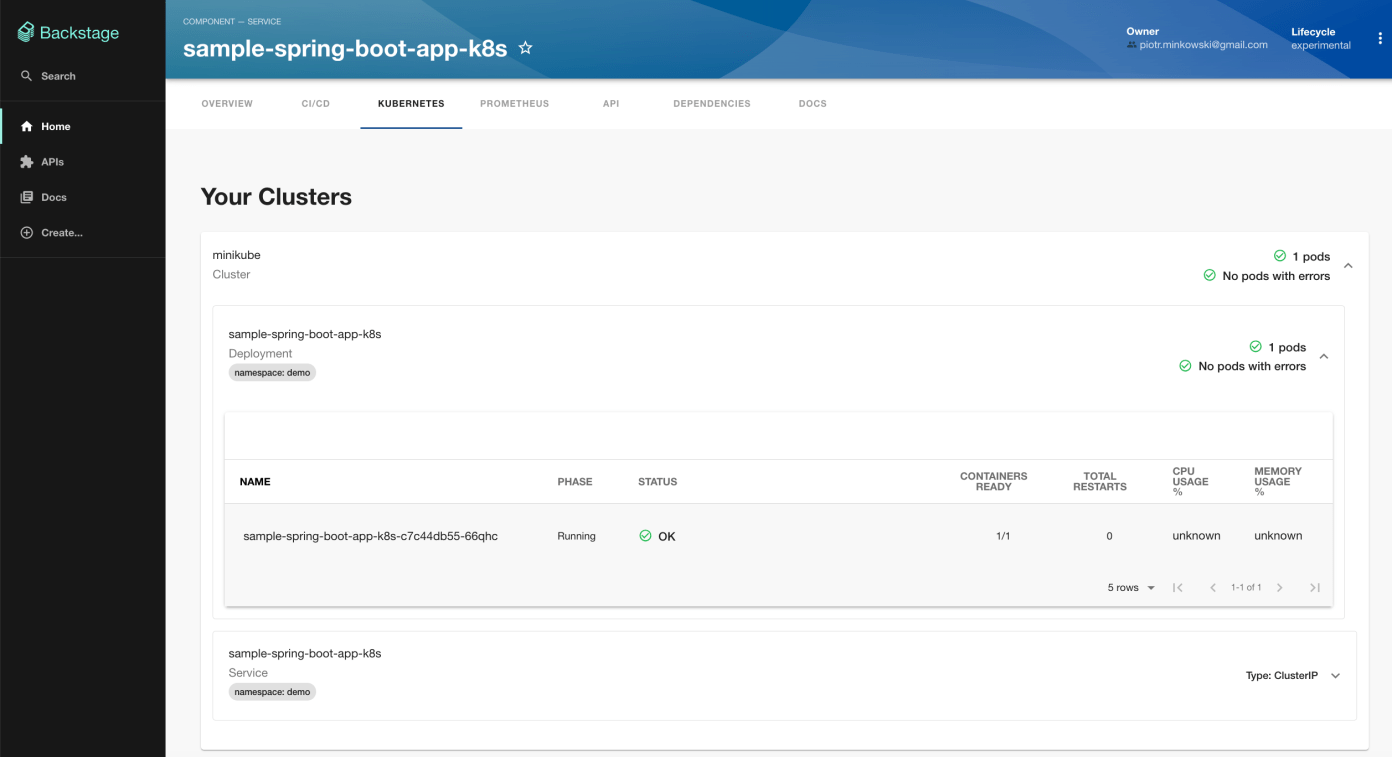Click the Service namespace: demo chip
This screenshot has height=757, width=1392.
point(272,692)
